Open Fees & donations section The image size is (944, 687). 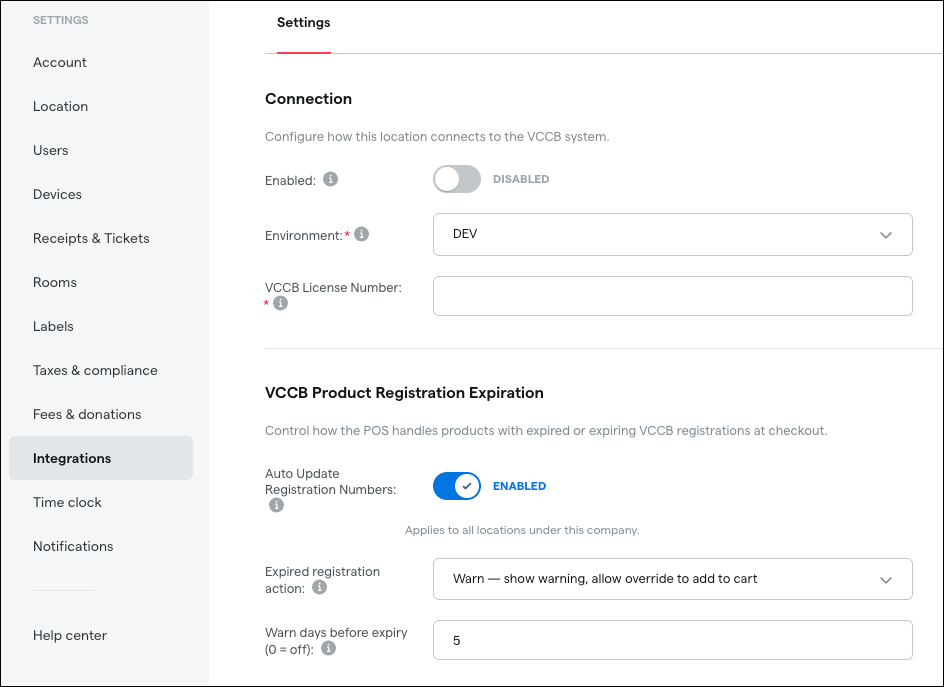[87, 414]
